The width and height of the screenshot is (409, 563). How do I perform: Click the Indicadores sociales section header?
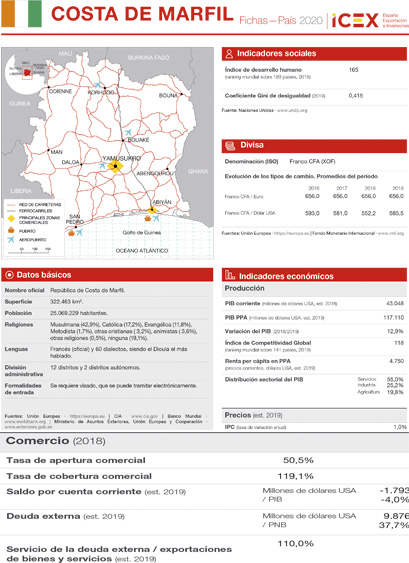click(314, 54)
